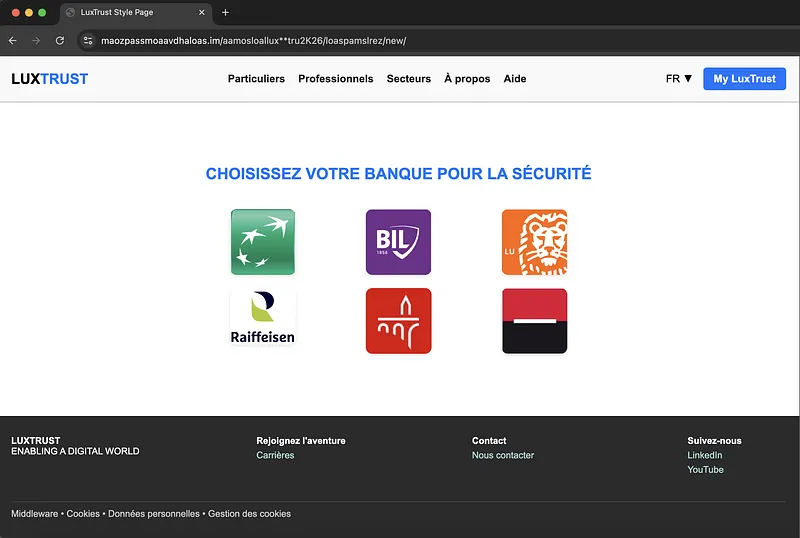Go back with the browser back arrow
Viewport: 800px width, 538px height.
[13, 41]
